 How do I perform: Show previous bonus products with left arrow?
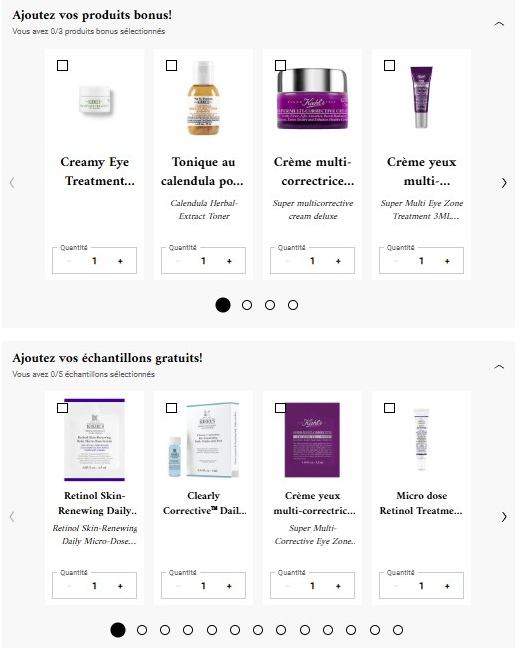pyautogui.click(x=12, y=183)
